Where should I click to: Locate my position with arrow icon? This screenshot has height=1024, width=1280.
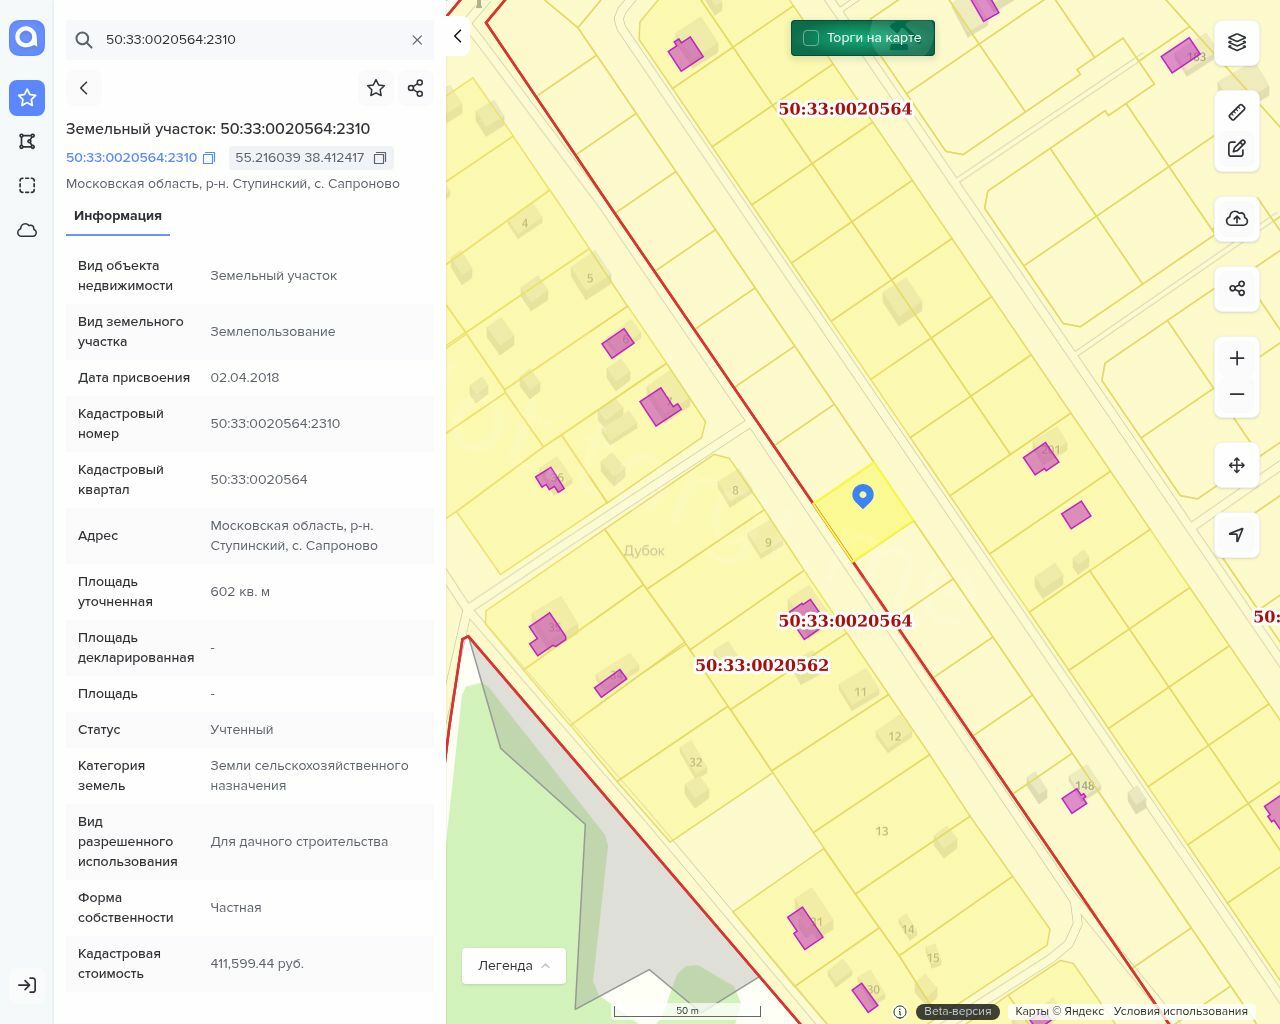[x=1237, y=535]
